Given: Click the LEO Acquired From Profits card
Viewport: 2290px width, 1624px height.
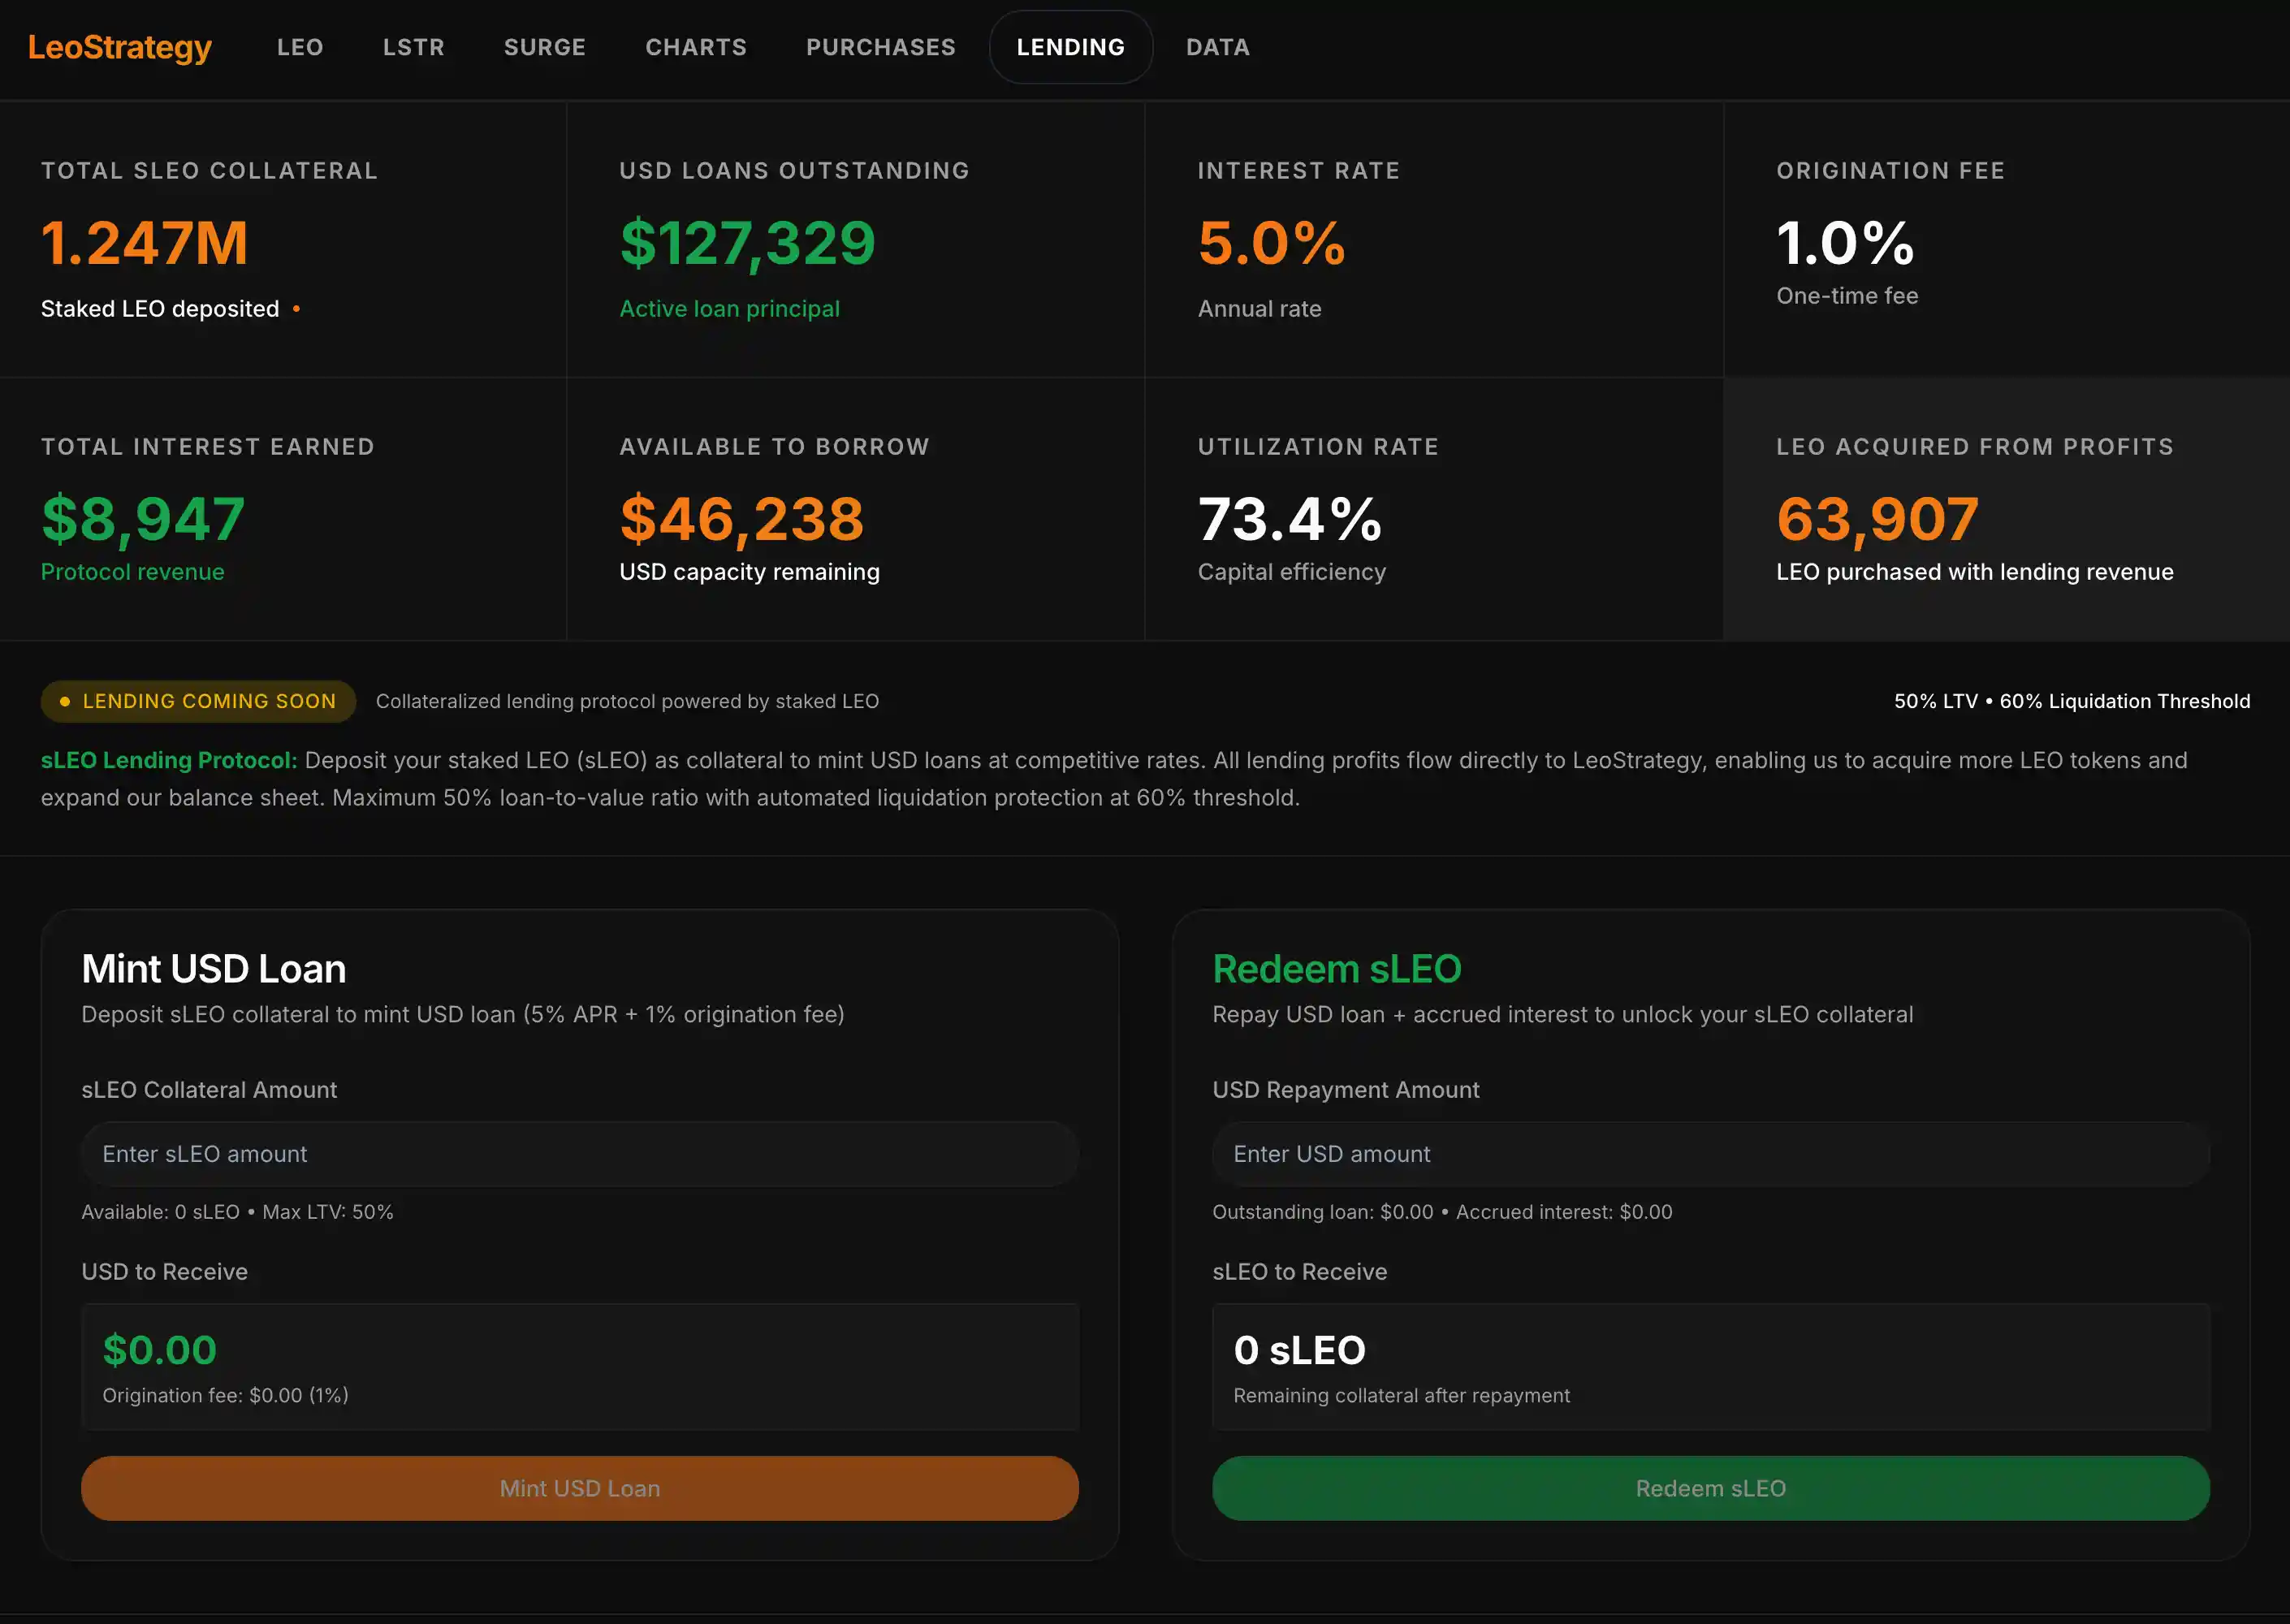Looking at the screenshot, I should pos(2005,510).
